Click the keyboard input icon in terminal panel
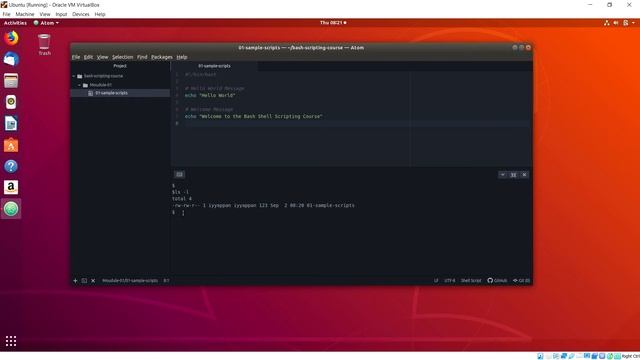 pos(179,175)
